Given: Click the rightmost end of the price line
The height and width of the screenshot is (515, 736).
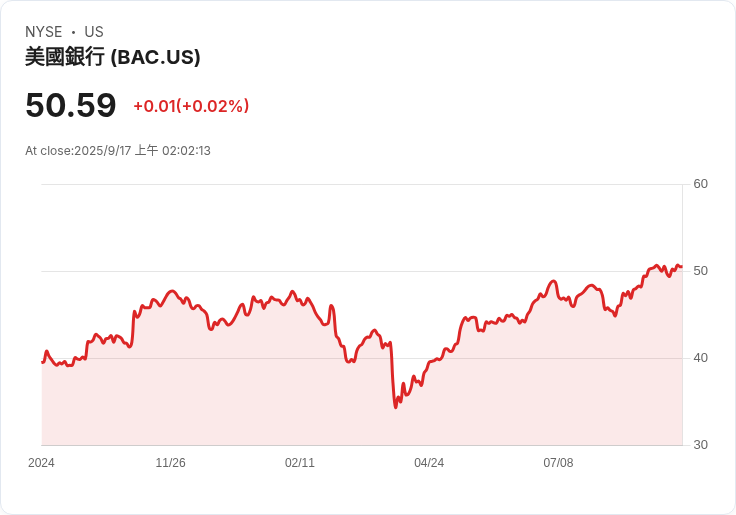Looking at the screenshot, I should pos(682,267).
